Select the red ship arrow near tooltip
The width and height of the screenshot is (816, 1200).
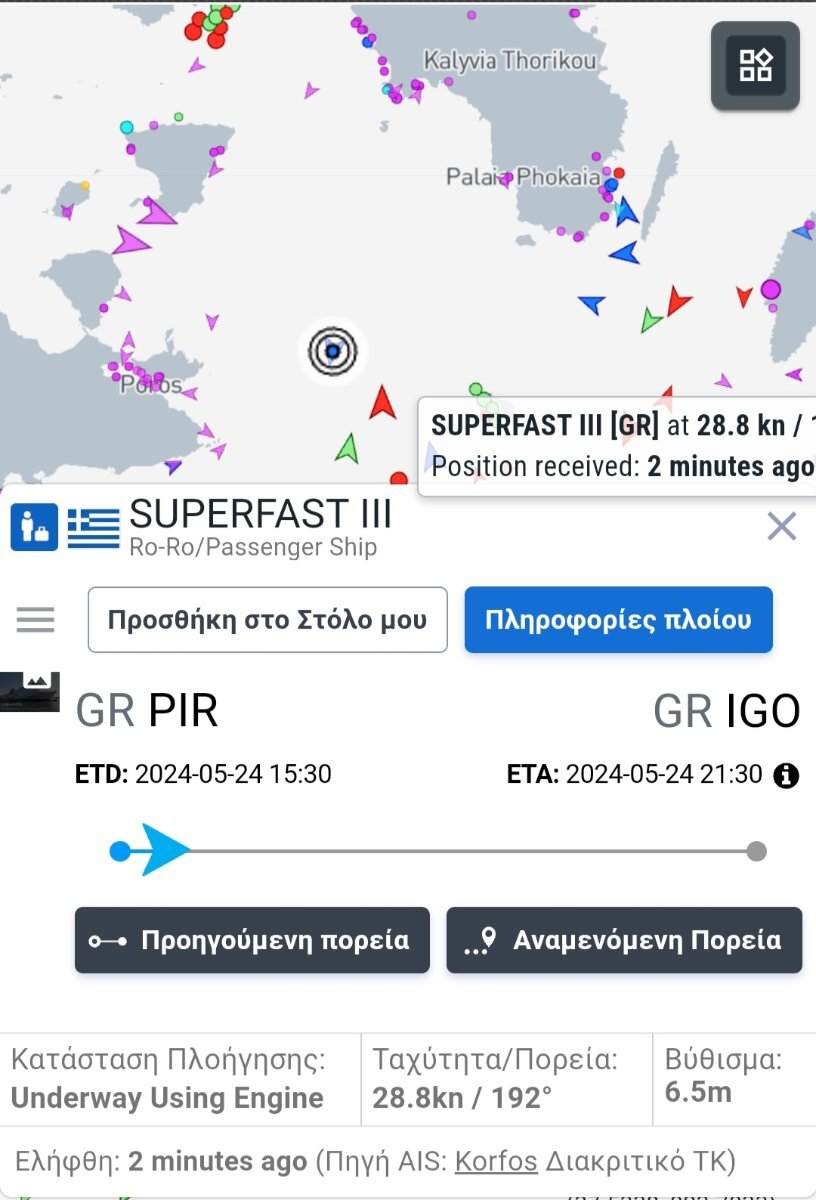pos(382,402)
